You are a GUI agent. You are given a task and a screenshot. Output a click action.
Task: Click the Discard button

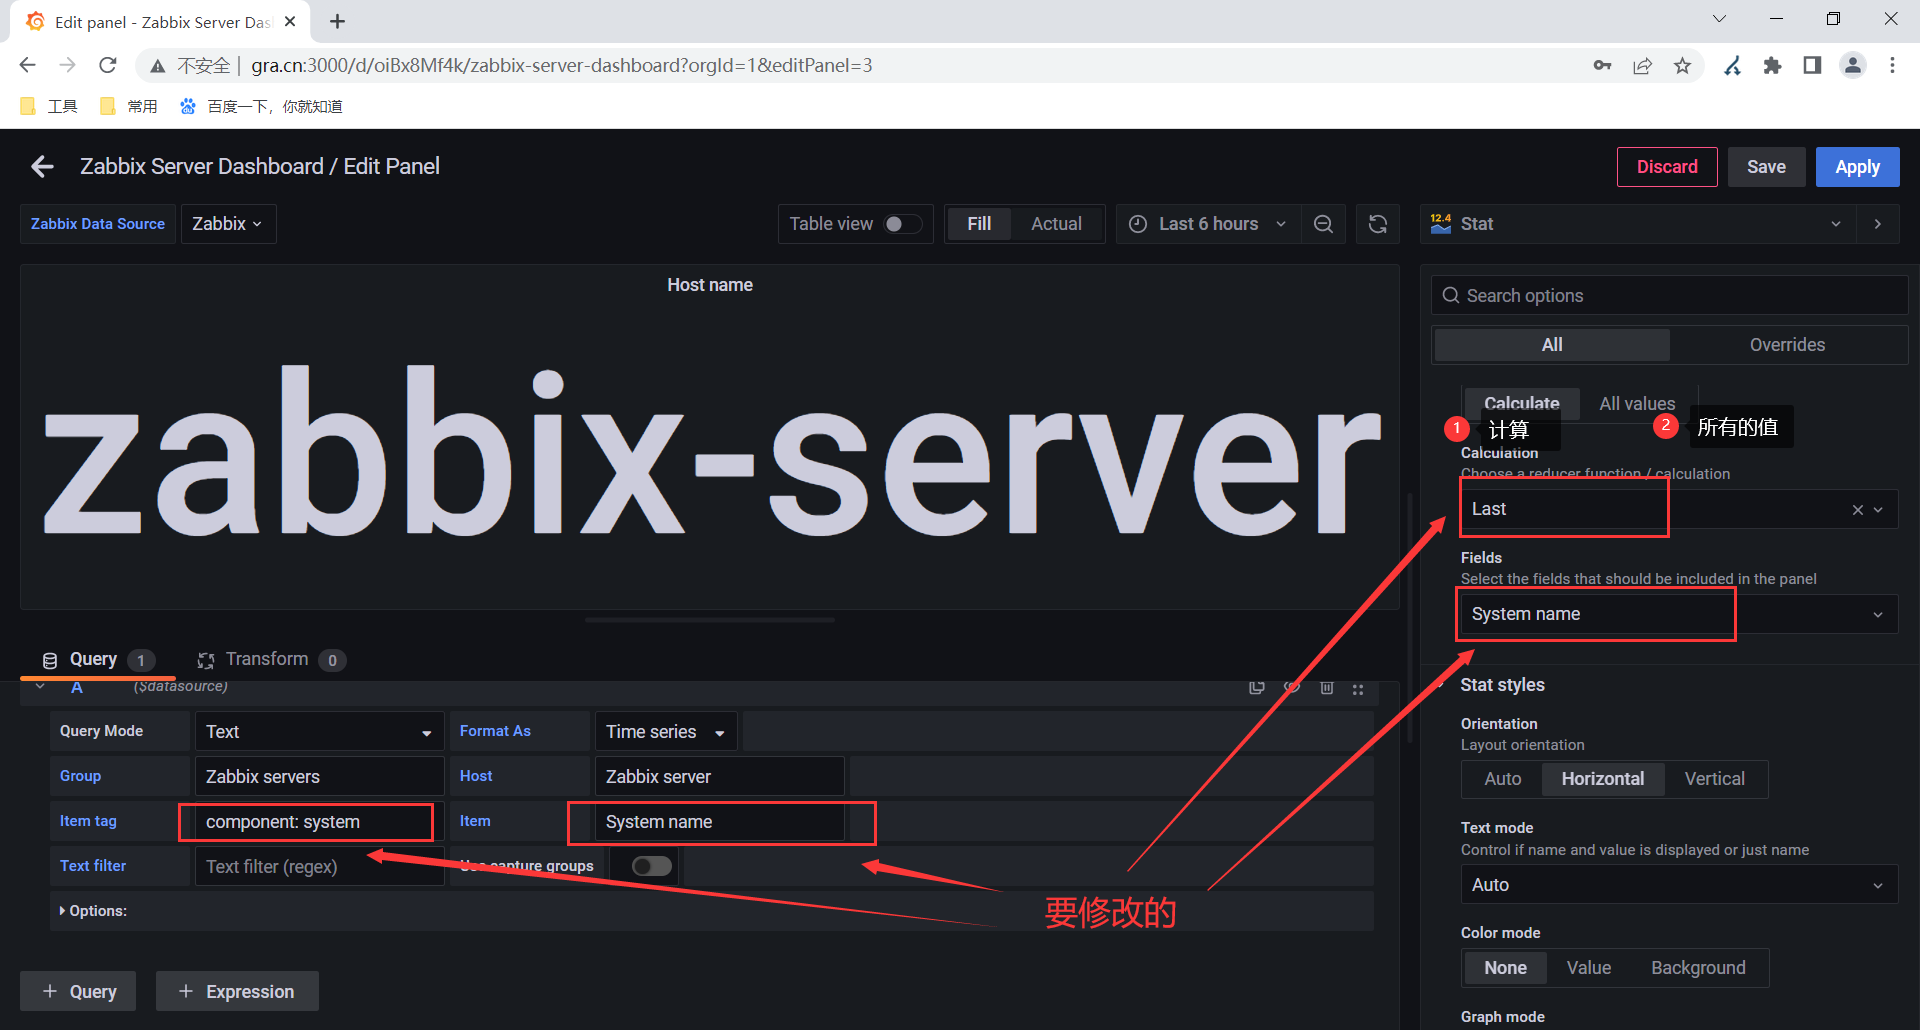click(1667, 167)
